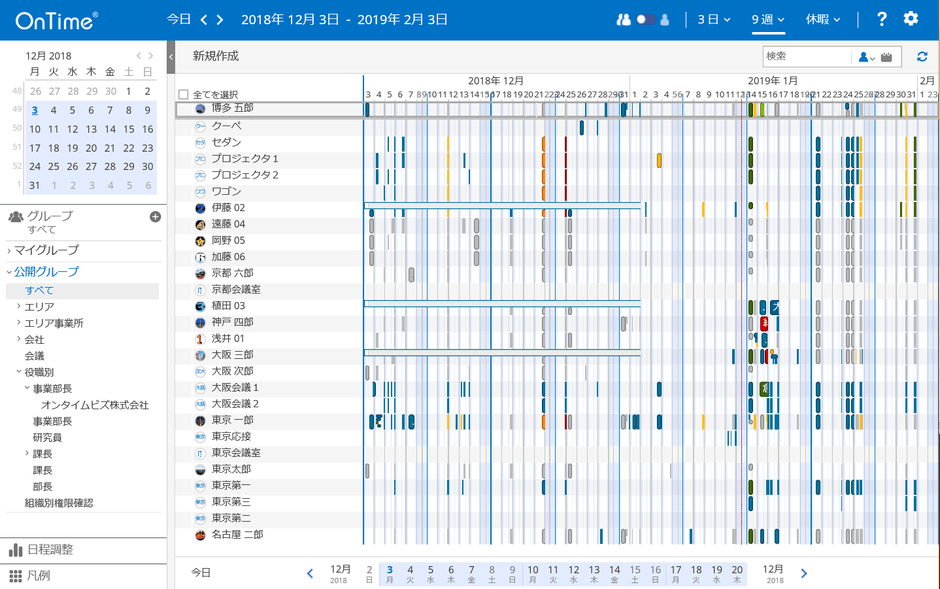Click the single person icon right of the switch
940x589 pixels.
pos(665,17)
